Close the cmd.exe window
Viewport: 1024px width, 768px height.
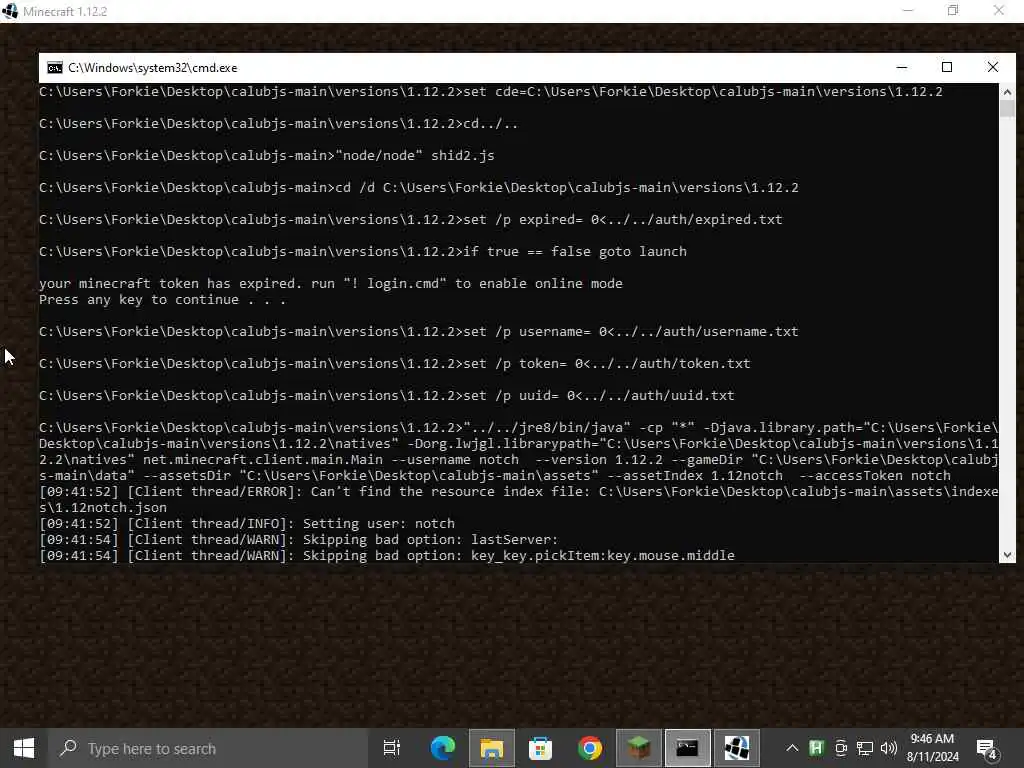coord(993,67)
